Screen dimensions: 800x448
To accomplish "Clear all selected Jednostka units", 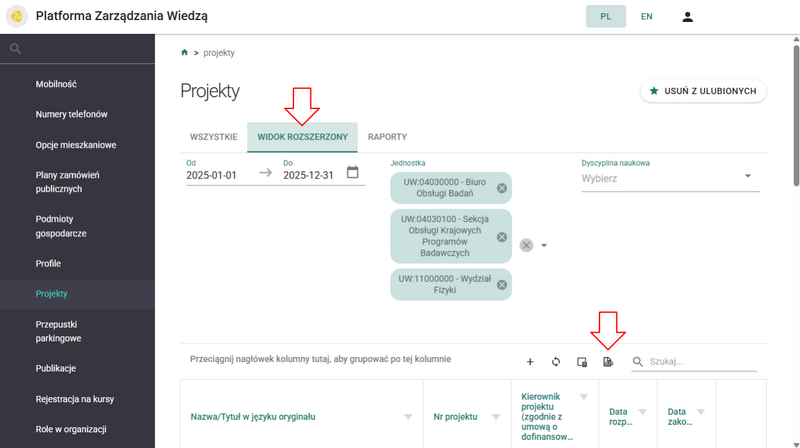I will coord(526,245).
